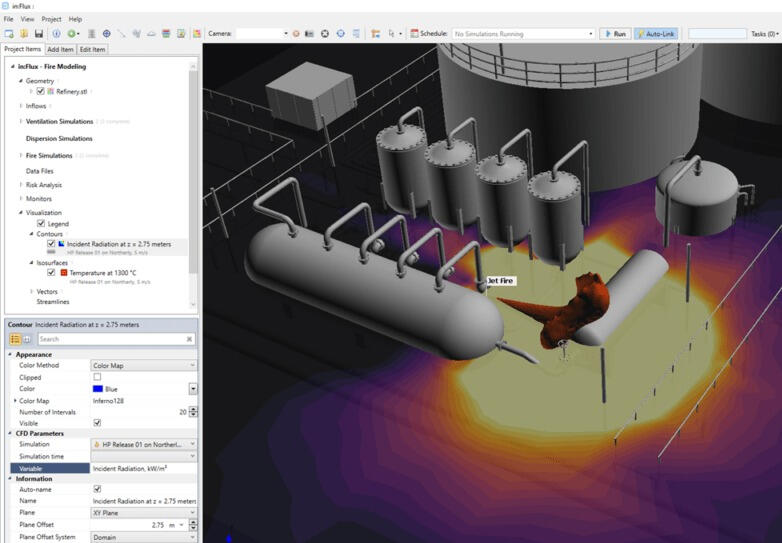Switch to the Add Item tab
Image resolution: width=782 pixels, height=543 pixels.
coord(60,49)
